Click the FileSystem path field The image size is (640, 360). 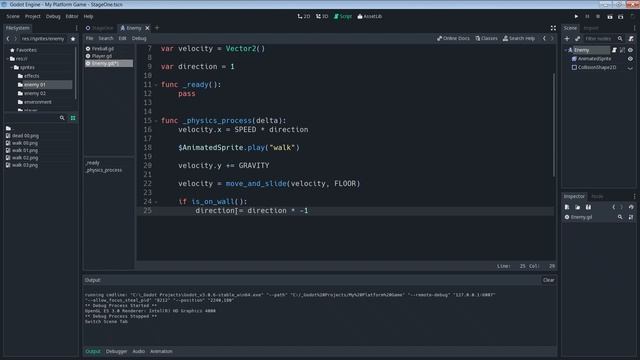pyautogui.click(x=43, y=39)
